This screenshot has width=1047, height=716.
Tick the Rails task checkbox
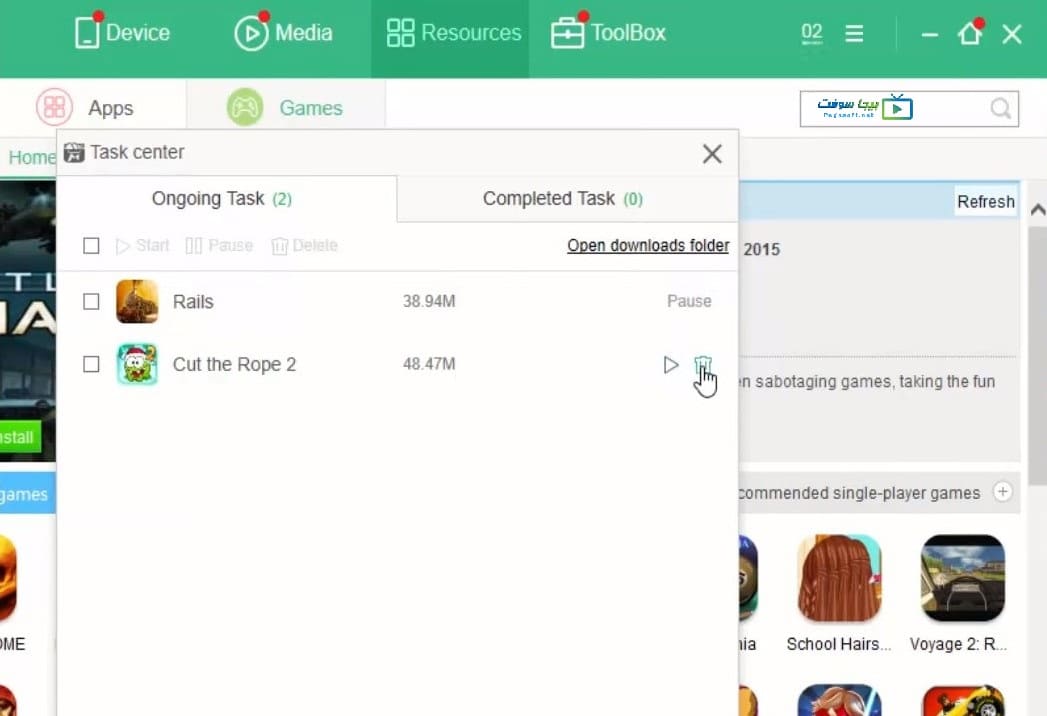(91, 302)
